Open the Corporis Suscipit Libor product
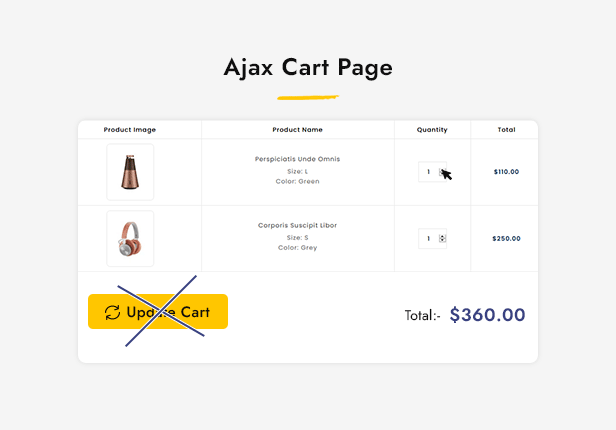 (297, 226)
